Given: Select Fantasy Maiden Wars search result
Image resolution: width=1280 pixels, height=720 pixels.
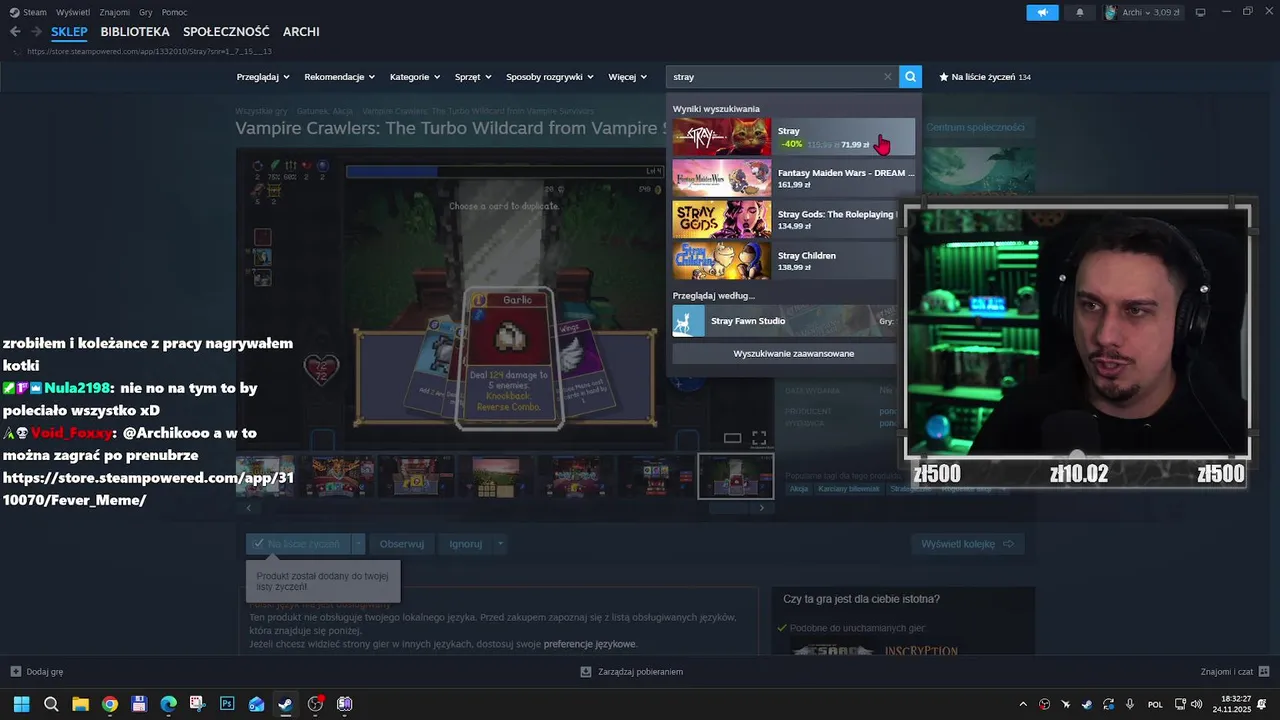Looking at the screenshot, I should click(x=794, y=178).
